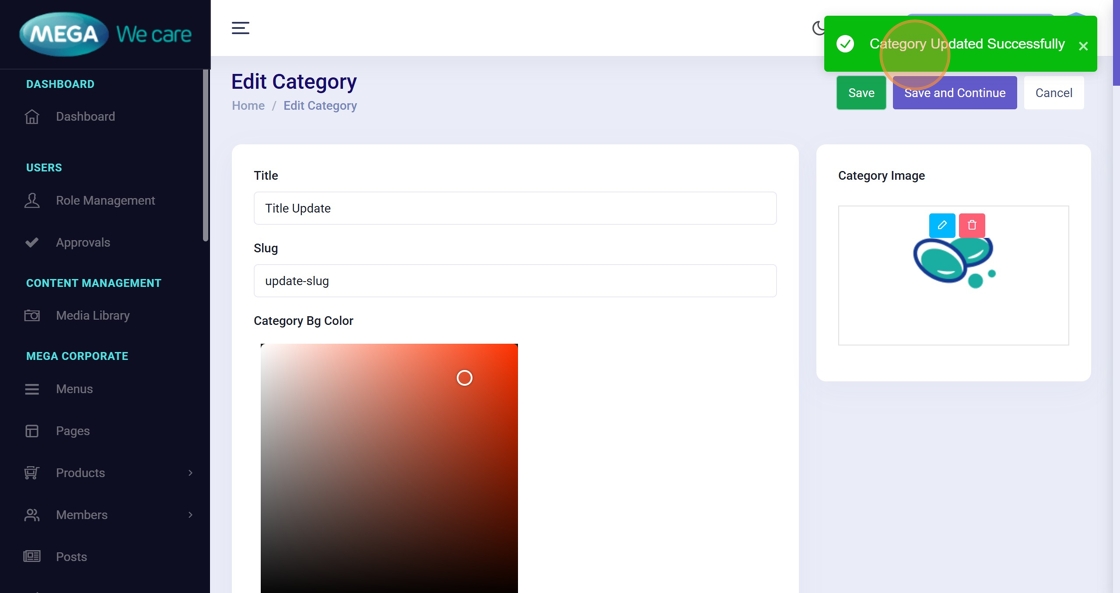The image size is (1120, 593).
Task: Click the Products cart icon
Action: [x=32, y=473]
